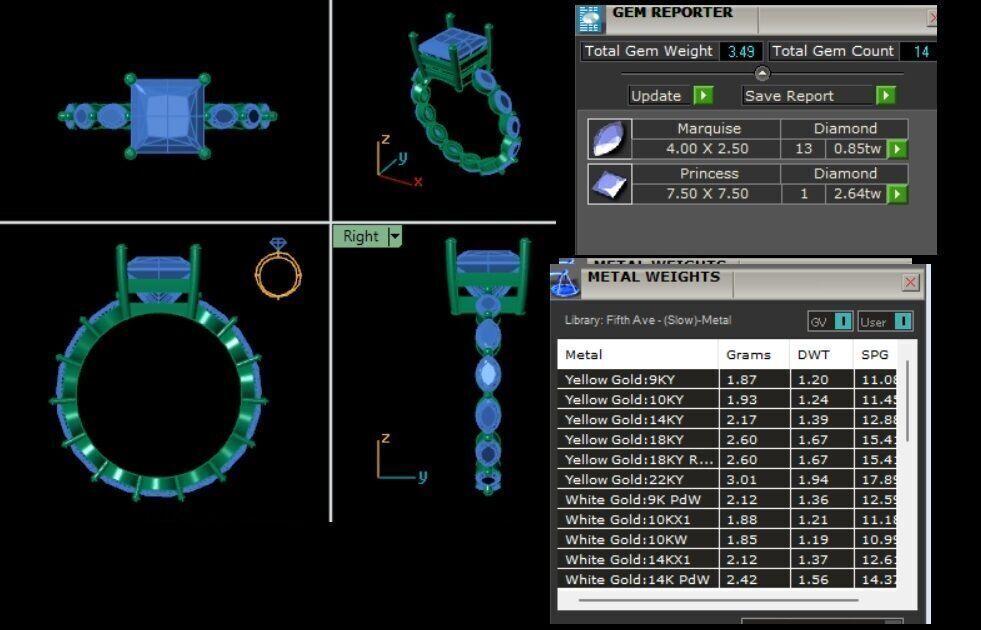Select the White Gold:9K PdW row
Screen dimensions: 981x630
(x=727, y=499)
